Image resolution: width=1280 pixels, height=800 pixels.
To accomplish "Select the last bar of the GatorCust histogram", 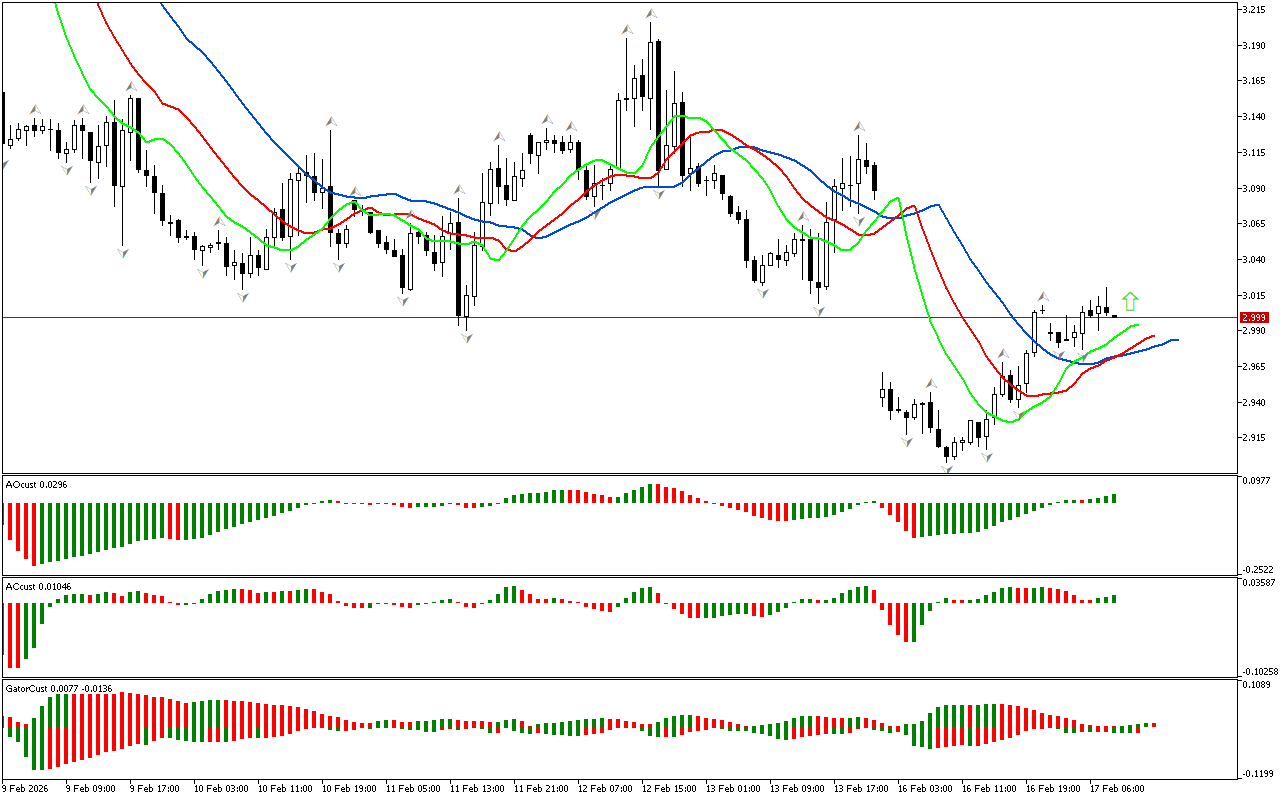I will coord(1153,724).
